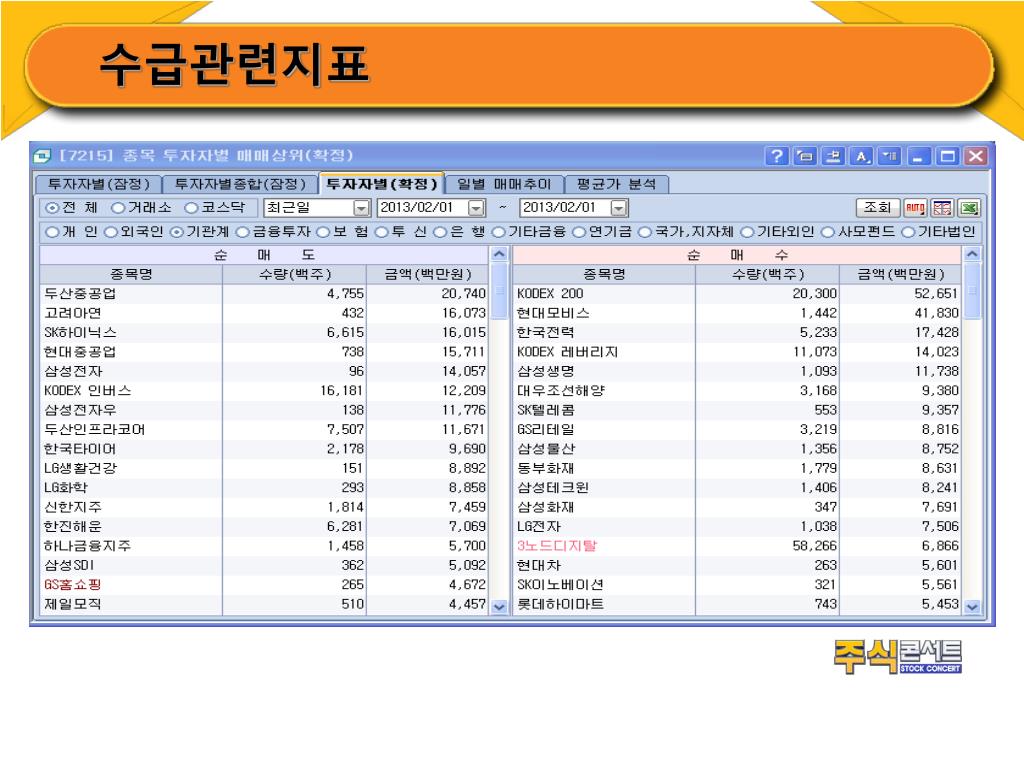The image size is (1024, 768).
Task: Click down arrow of 순매수 table scrollbar
Action: click(972, 607)
